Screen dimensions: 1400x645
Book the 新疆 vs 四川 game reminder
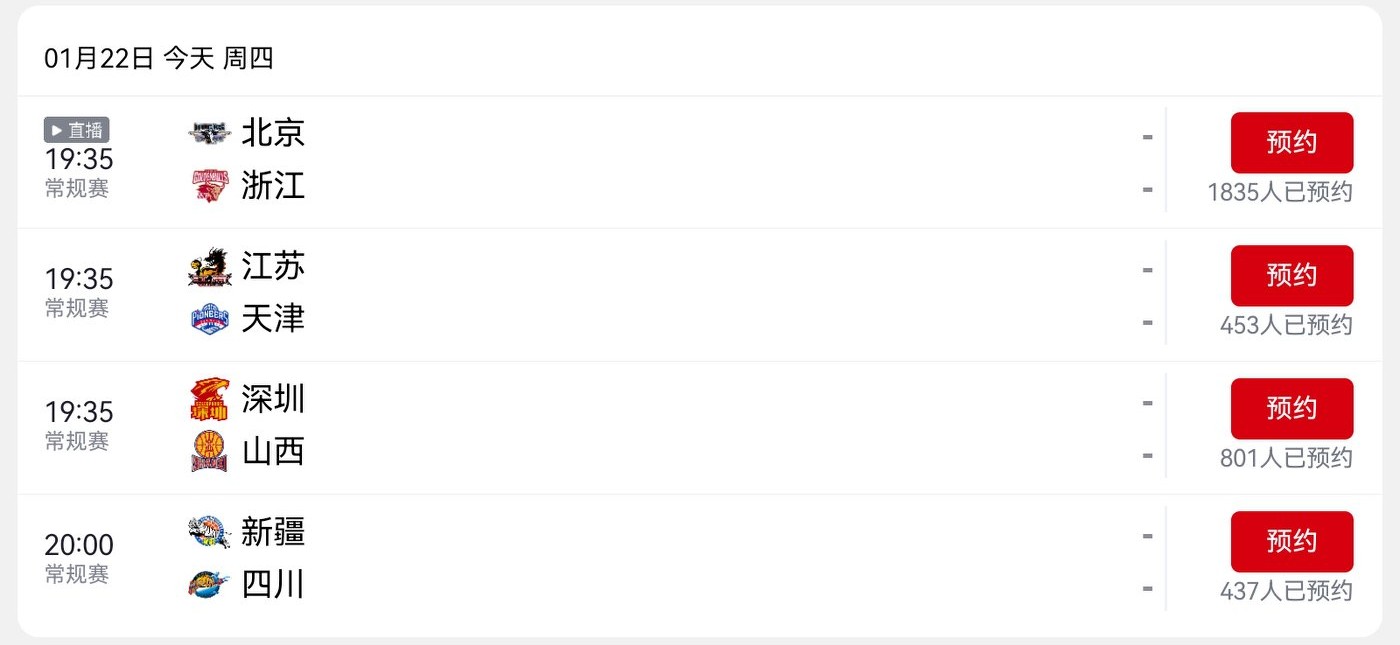[x=1291, y=541]
